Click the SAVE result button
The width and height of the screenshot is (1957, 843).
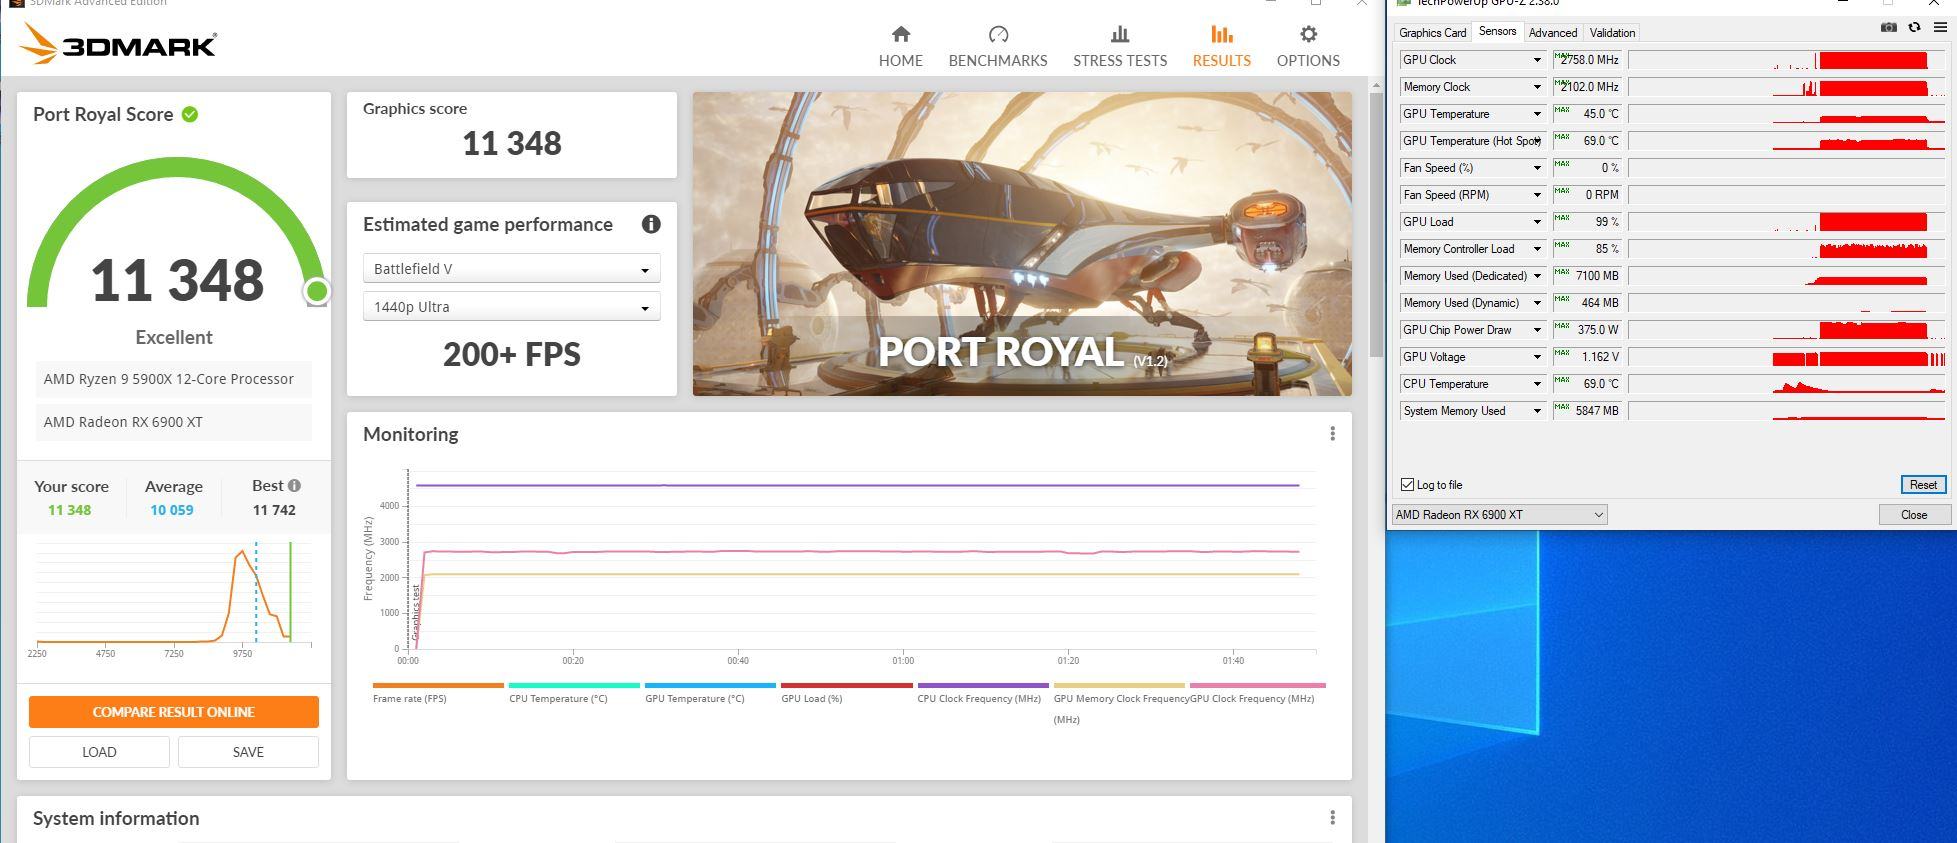tap(248, 752)
